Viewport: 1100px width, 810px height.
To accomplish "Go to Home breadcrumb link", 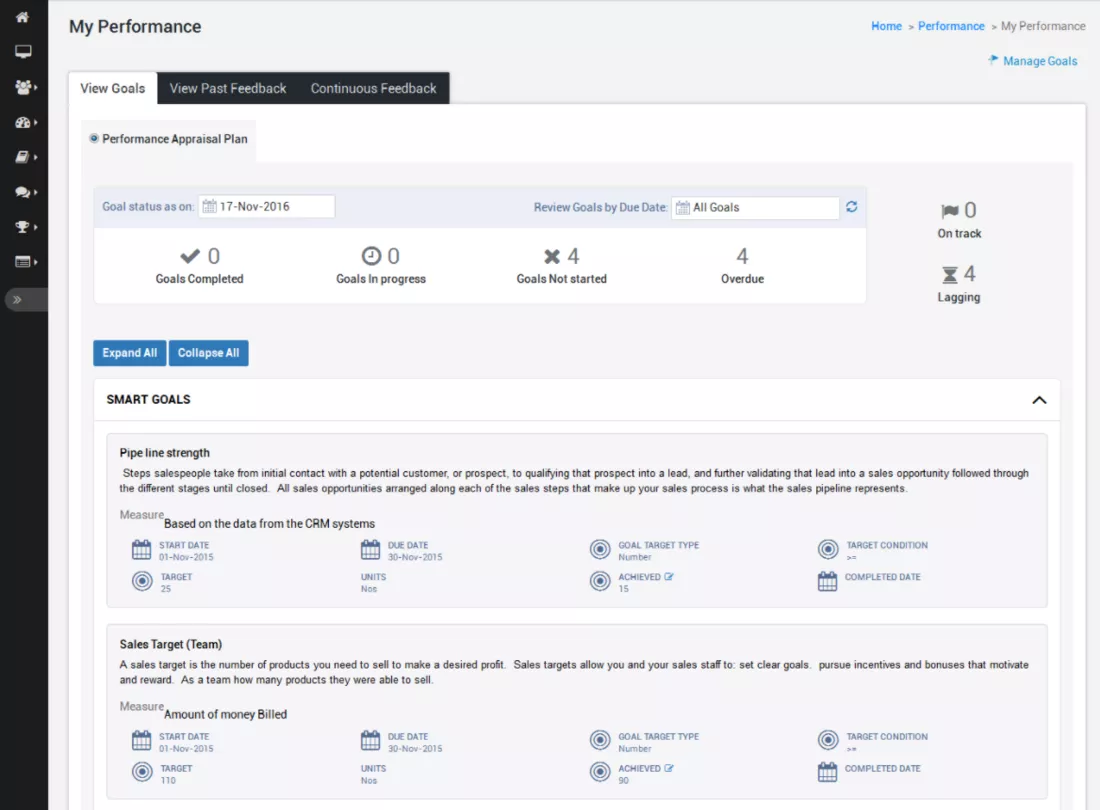I will [x=886, y=26].
